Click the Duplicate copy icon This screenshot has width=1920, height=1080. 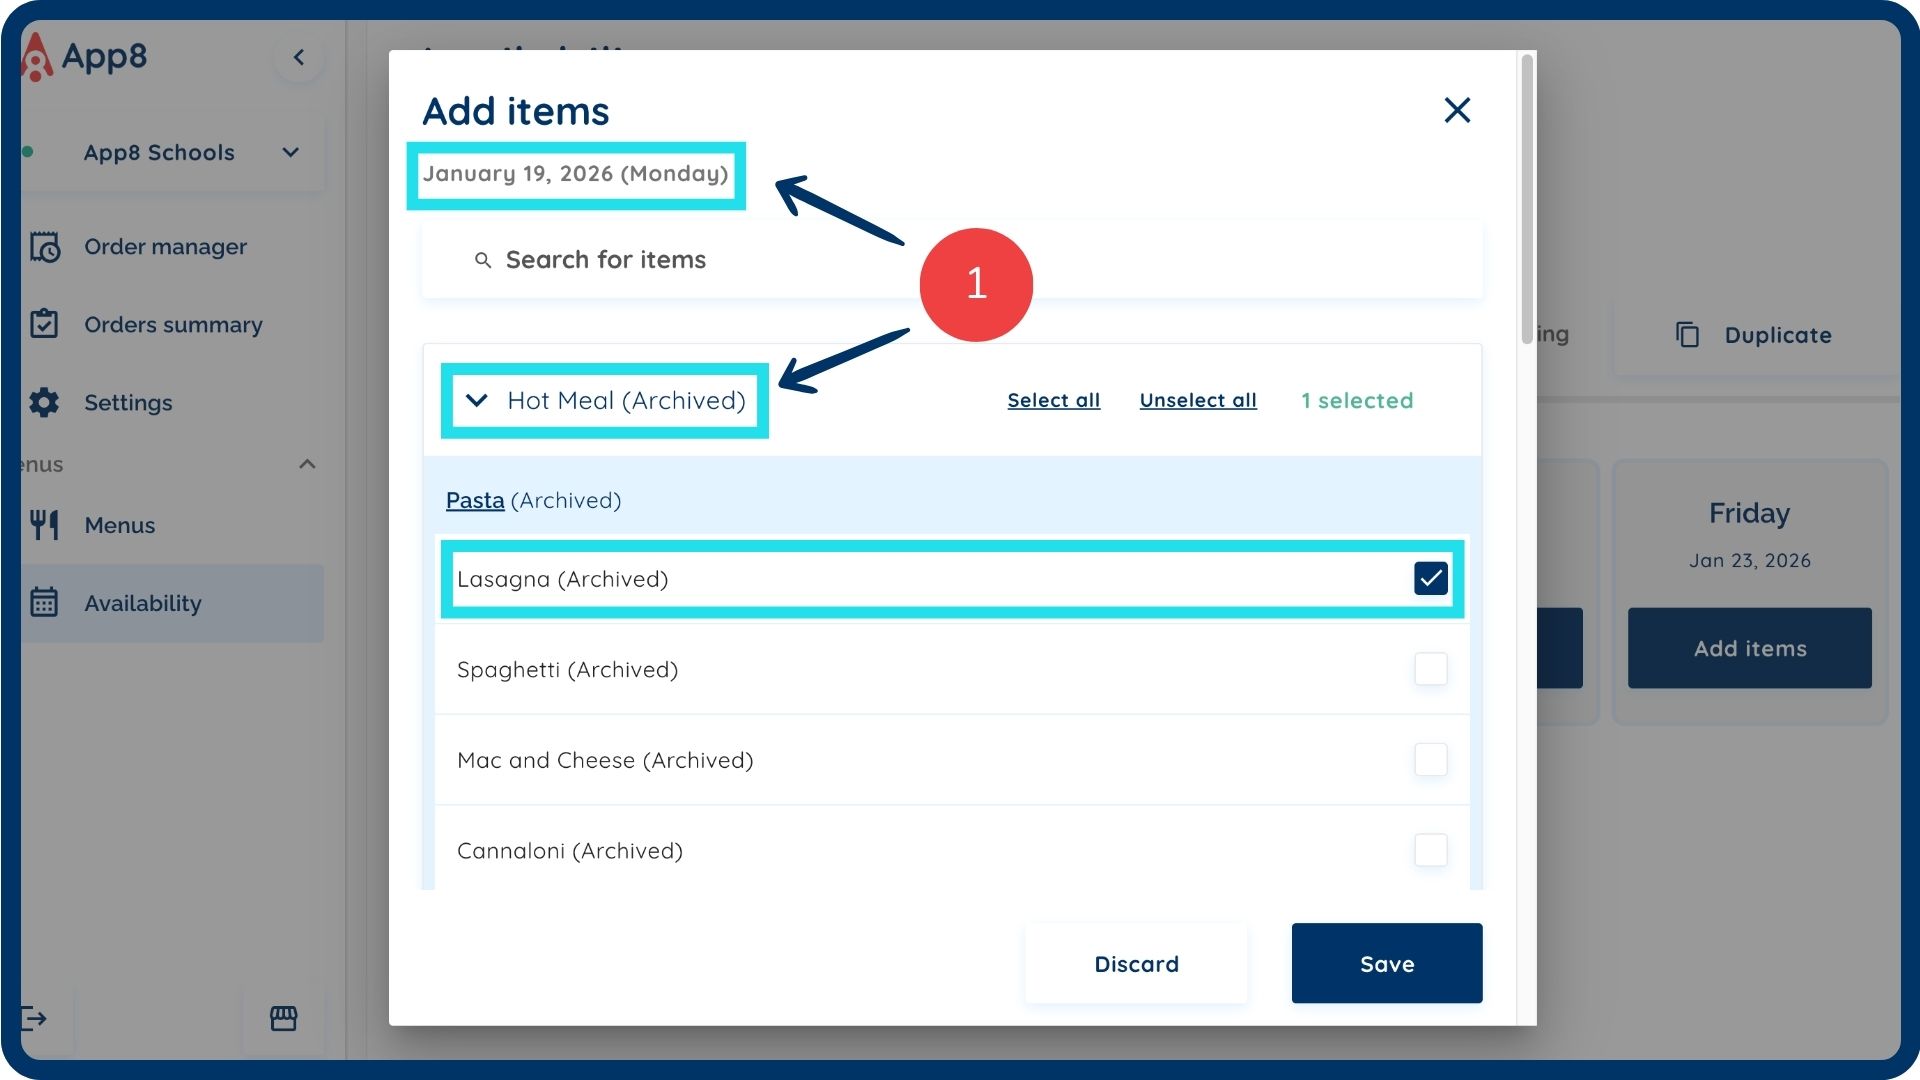[x=1687, y=335]
